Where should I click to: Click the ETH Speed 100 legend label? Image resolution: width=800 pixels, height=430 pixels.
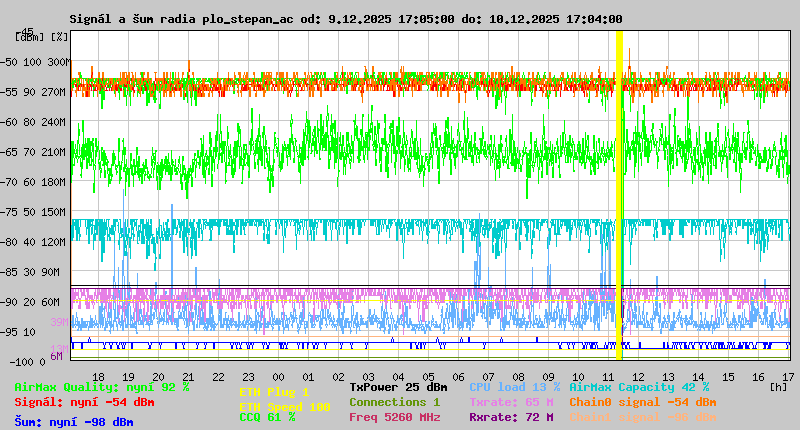284,407
